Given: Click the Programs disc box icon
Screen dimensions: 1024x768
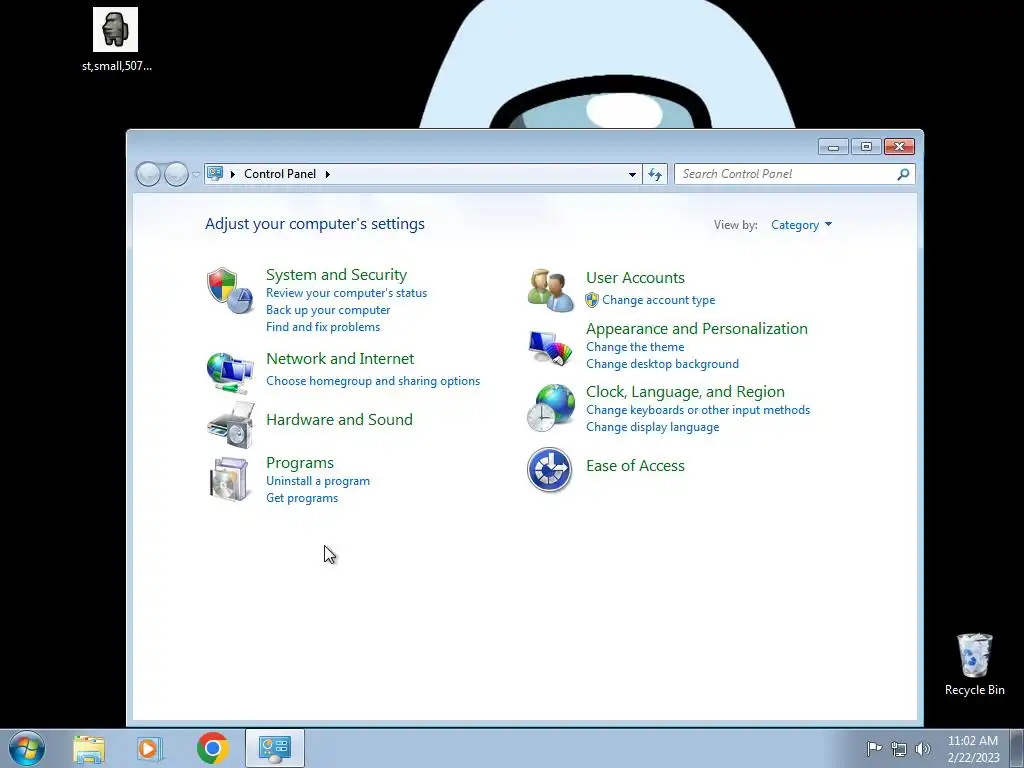Looking at the screenshot, I should coord(230,479).
